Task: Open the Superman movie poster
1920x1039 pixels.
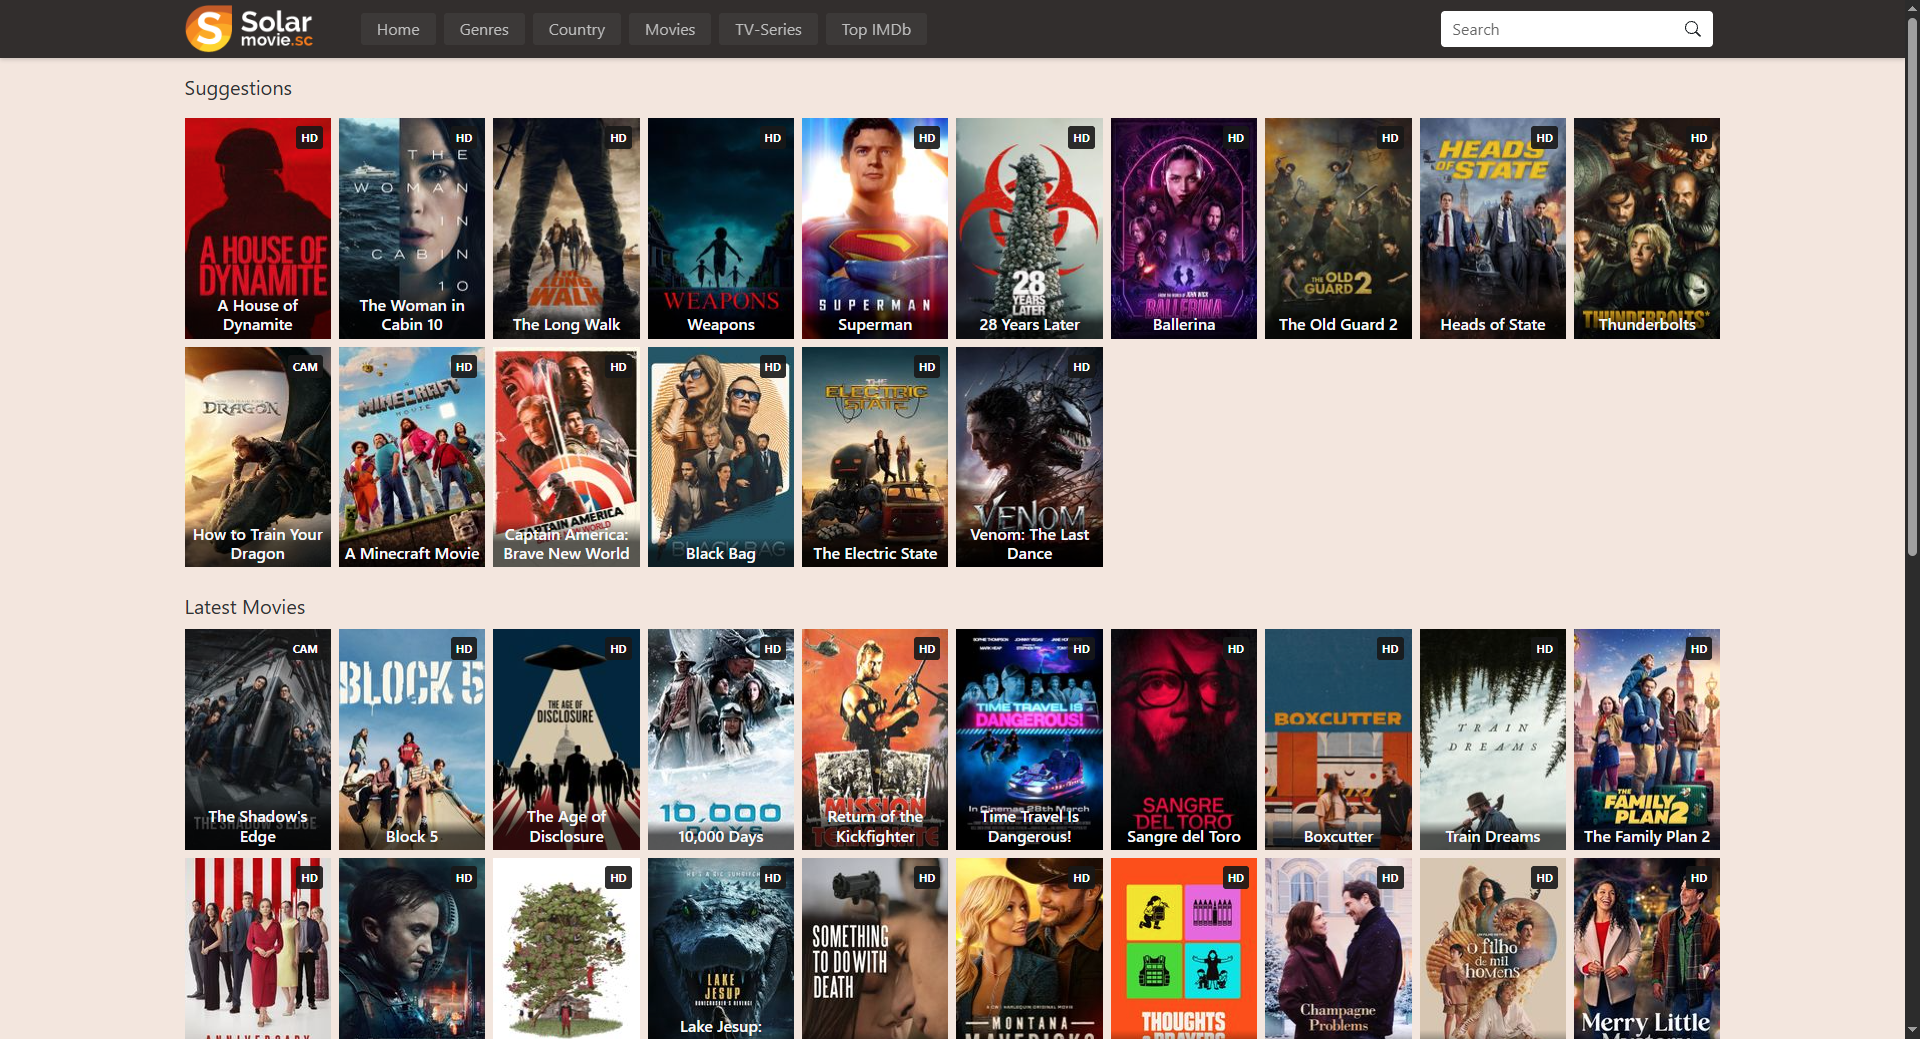Action: tap(874, 228)
